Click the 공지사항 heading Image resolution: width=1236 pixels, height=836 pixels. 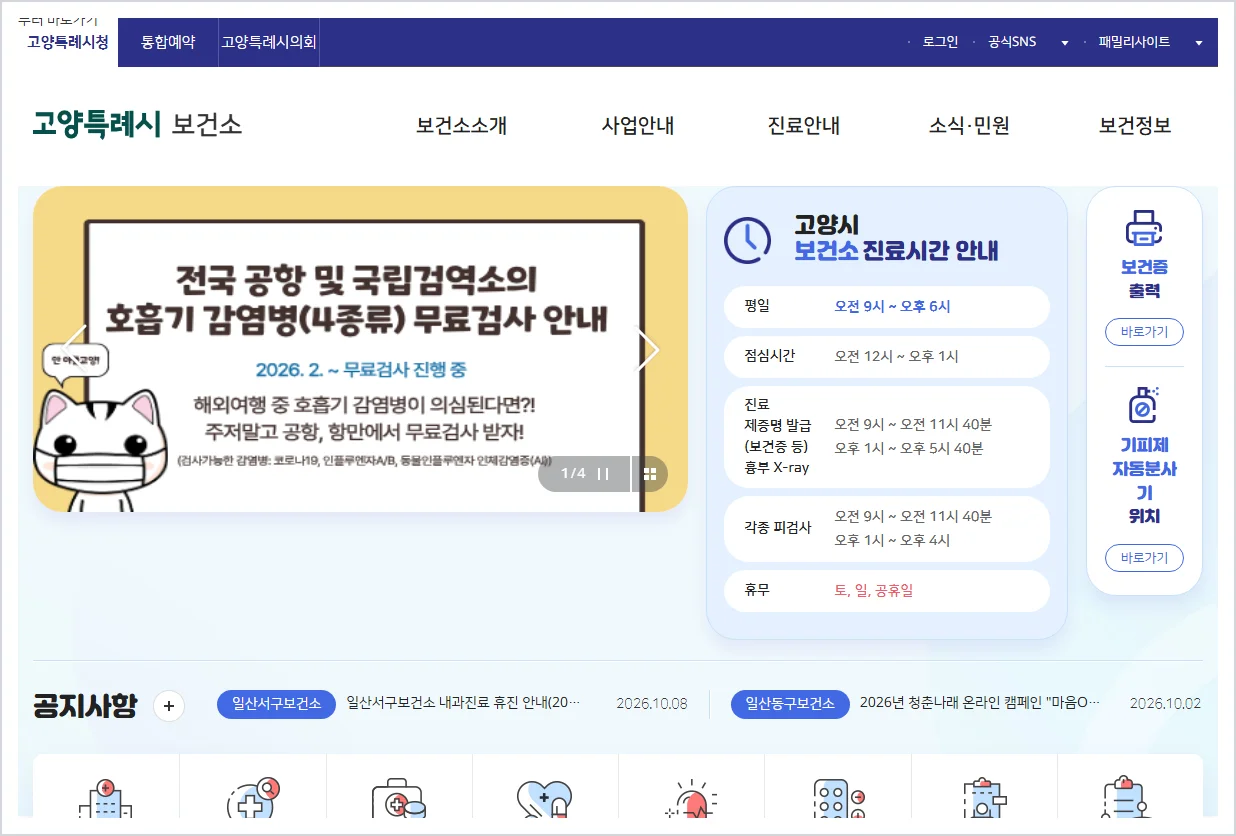click(85, 706)
